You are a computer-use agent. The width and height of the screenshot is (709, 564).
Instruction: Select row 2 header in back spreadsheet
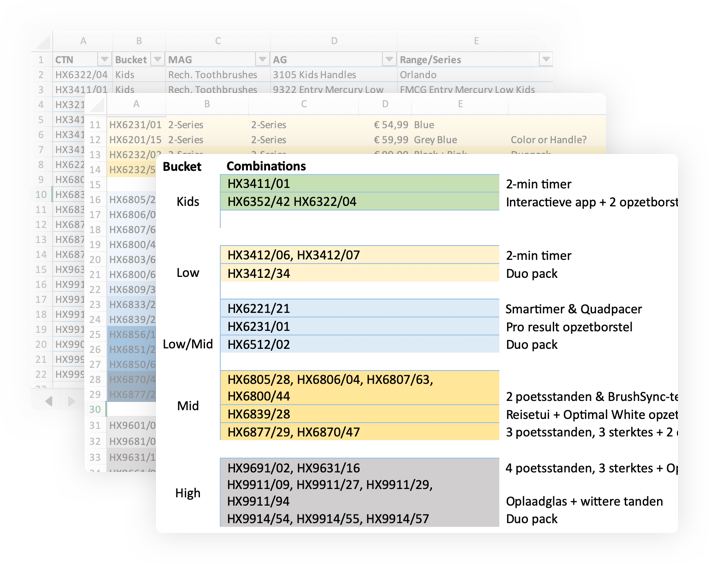click(41, 75)
